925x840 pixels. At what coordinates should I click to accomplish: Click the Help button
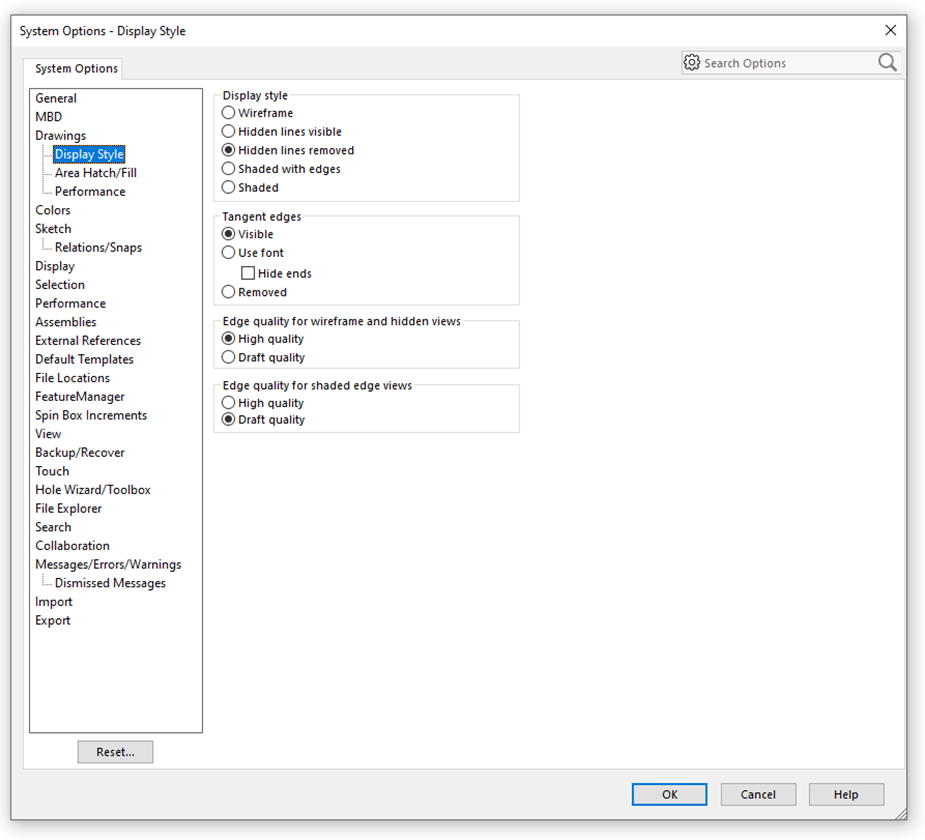[846, 794]
